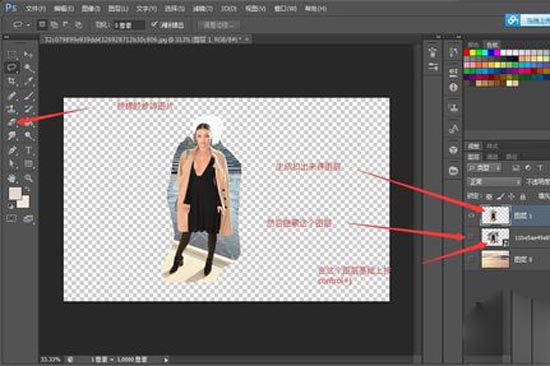The width and height of the screenshot is (550, 366).
Task: Toggle lock transparent pixels
Action: coord(490,197)
